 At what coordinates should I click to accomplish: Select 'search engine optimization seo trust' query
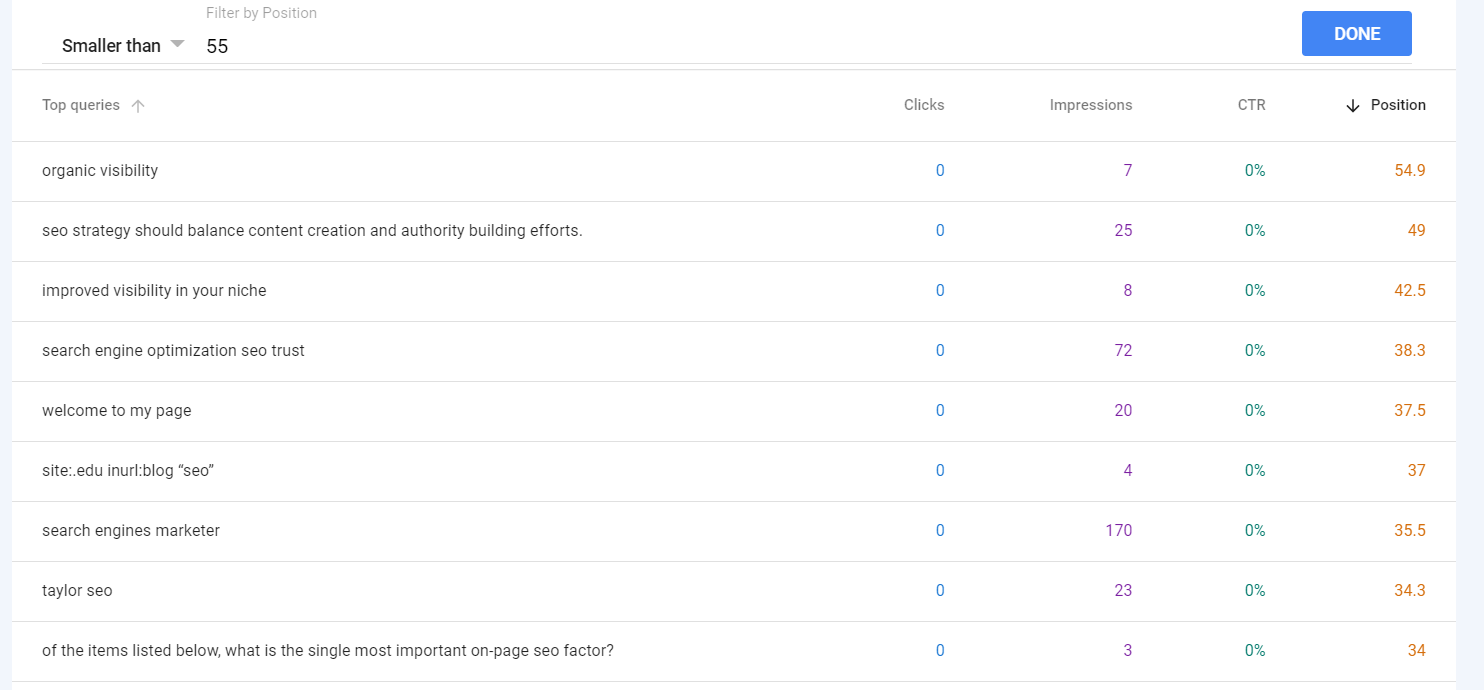(x=173, y=351)
